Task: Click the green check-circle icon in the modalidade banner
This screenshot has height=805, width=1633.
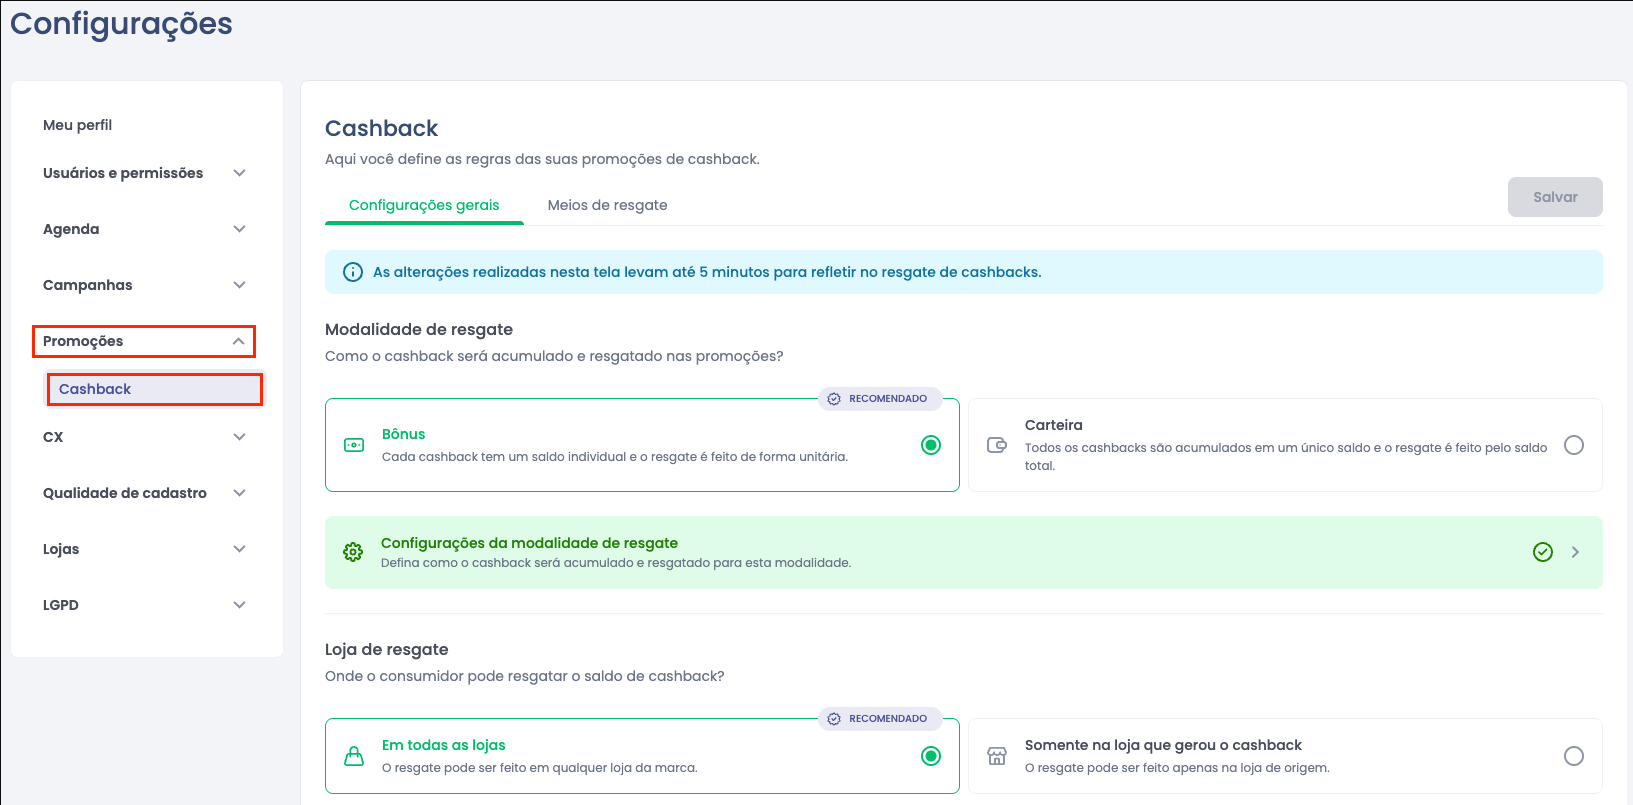Action: tap(1543, 552)
